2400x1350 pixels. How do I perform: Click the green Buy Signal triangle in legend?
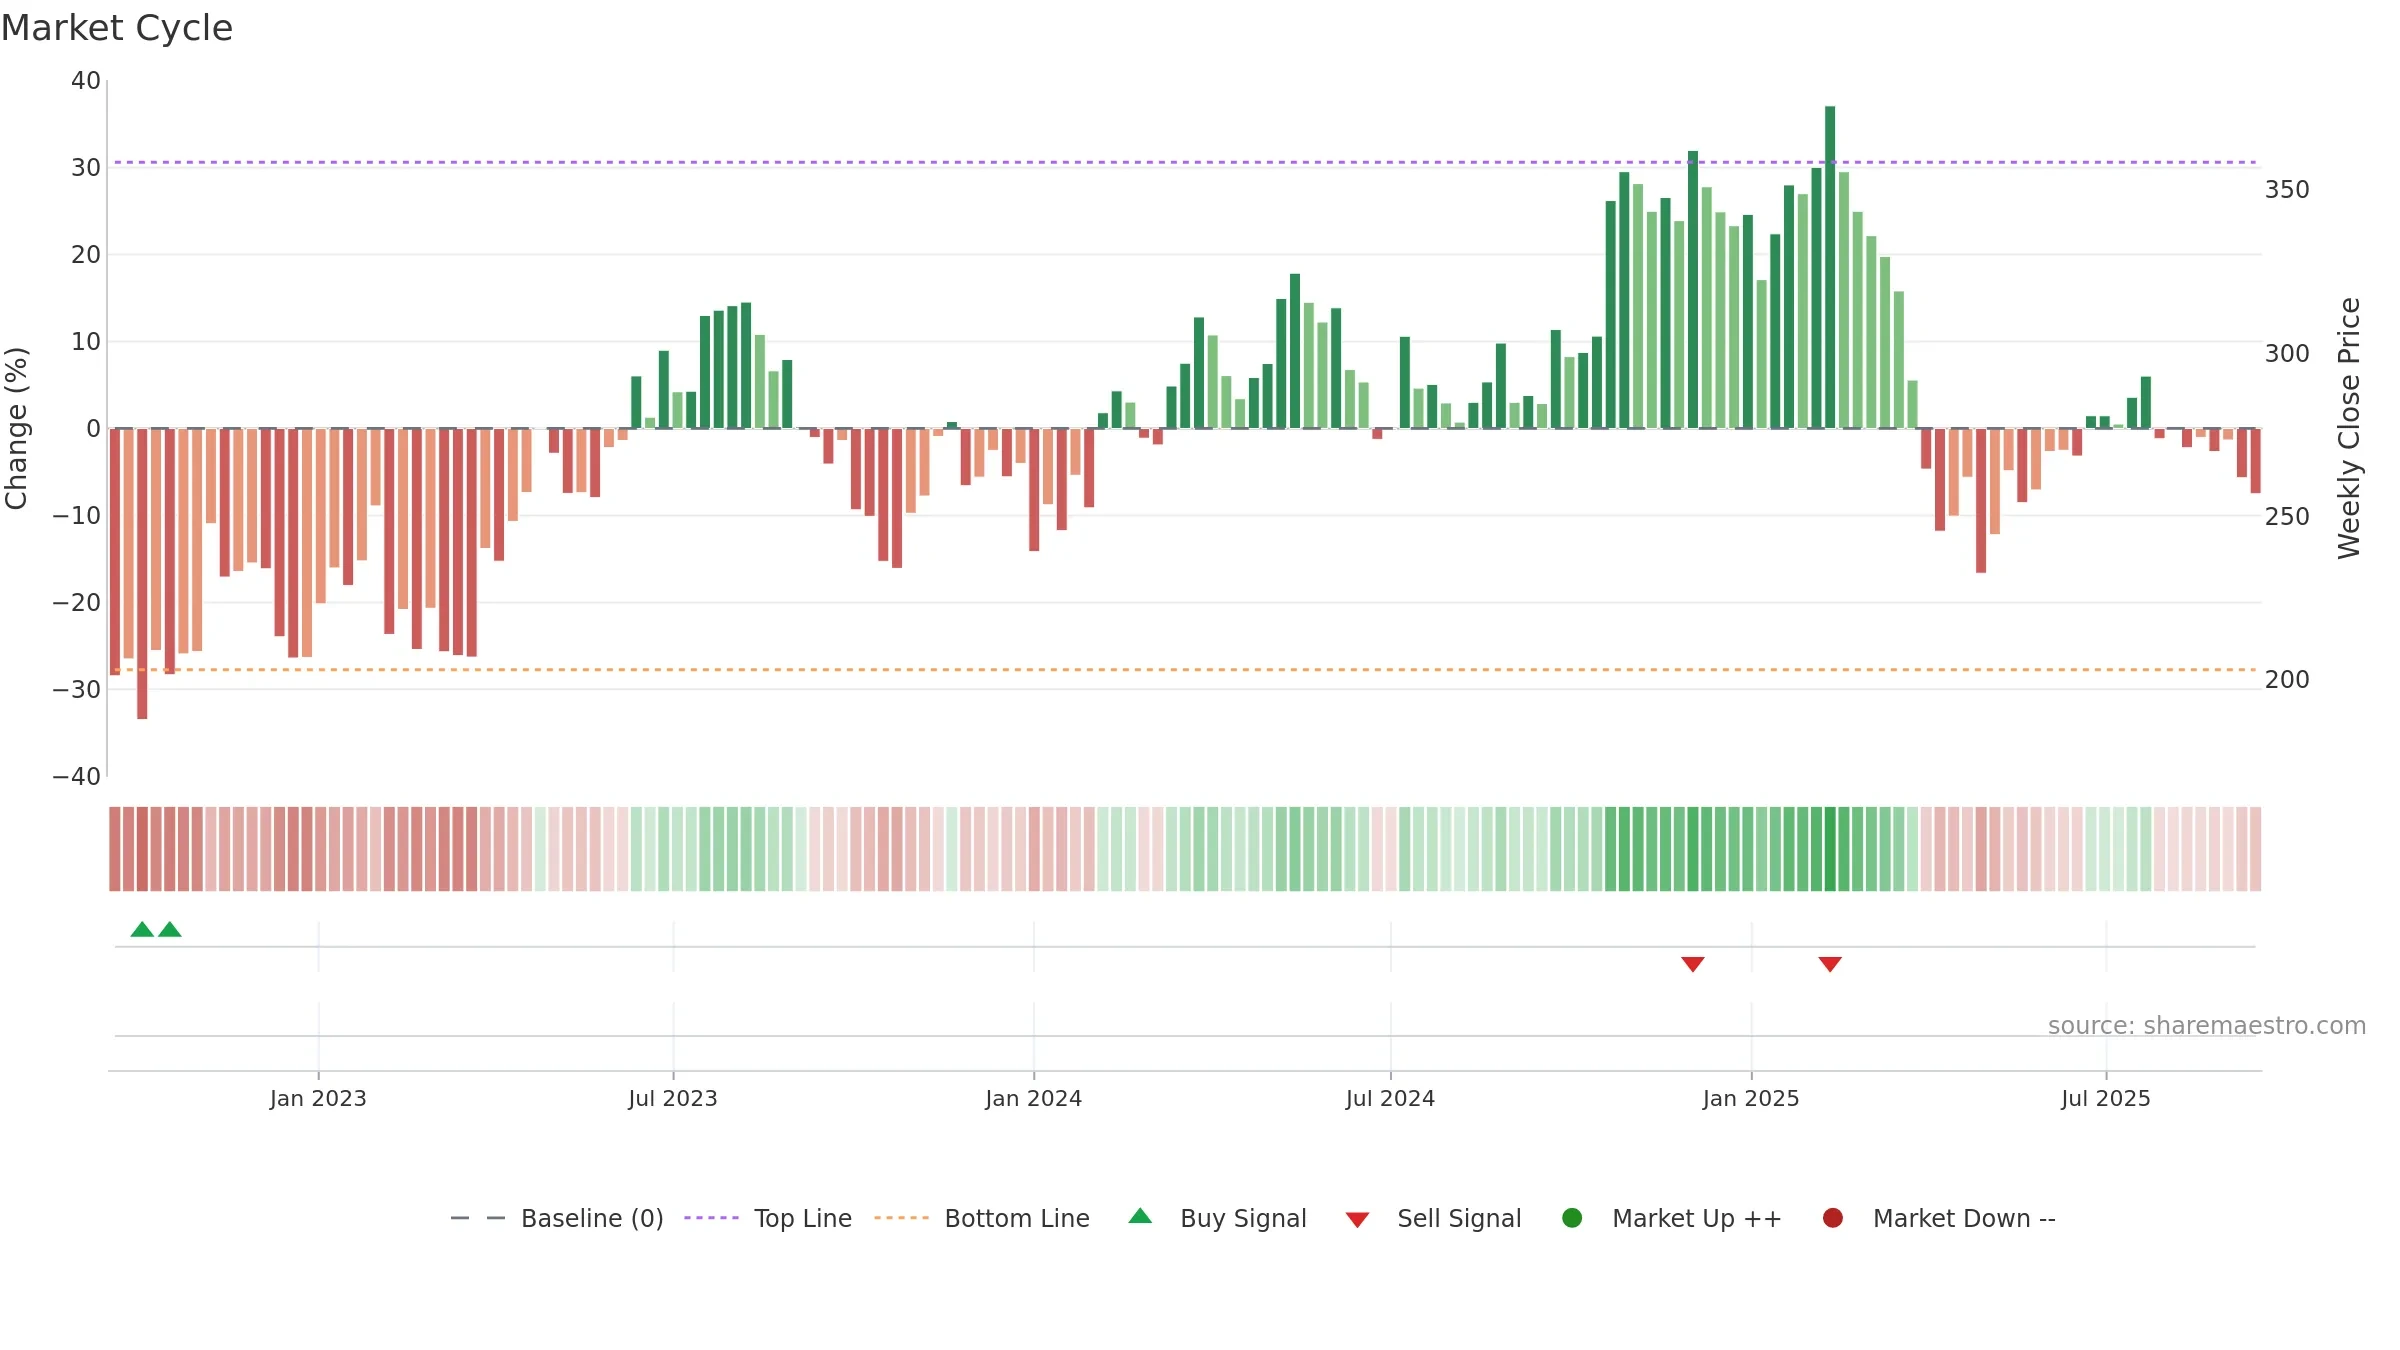coord(1140,1217)
